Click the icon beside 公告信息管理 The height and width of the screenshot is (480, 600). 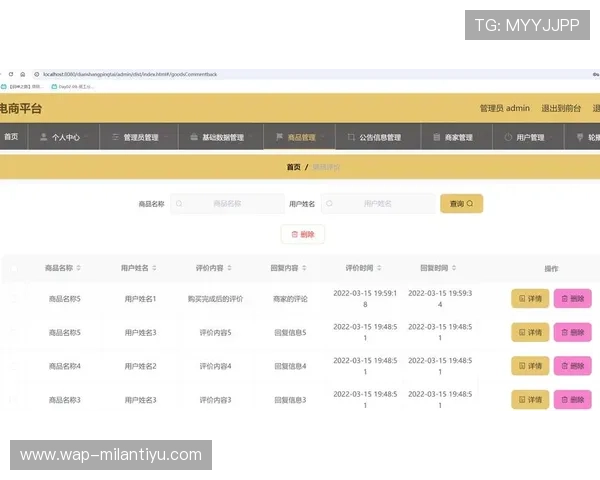click(x=351, y=137)
